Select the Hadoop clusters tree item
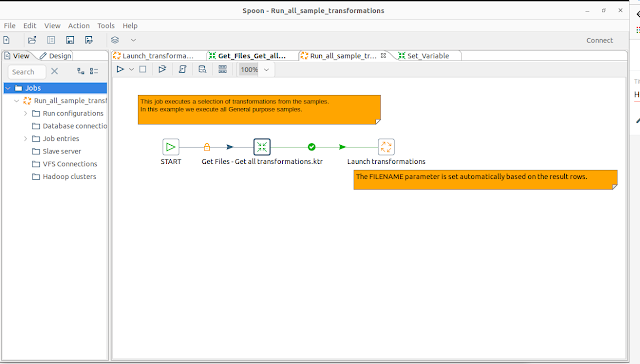Screen dimensions: 640x364 coord(64,177)
